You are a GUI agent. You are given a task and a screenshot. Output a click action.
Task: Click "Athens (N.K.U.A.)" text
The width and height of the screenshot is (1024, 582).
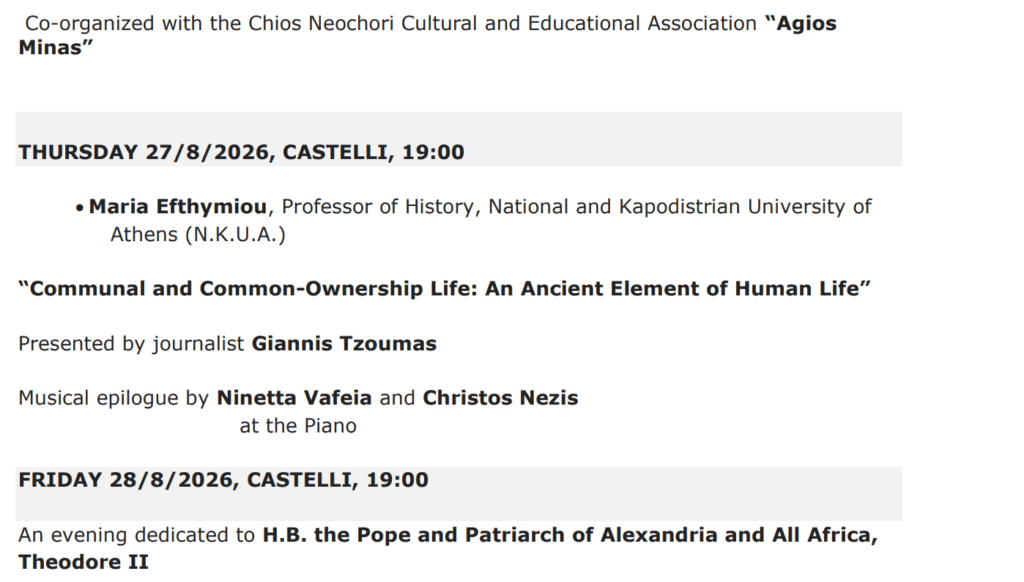(198, 234)
